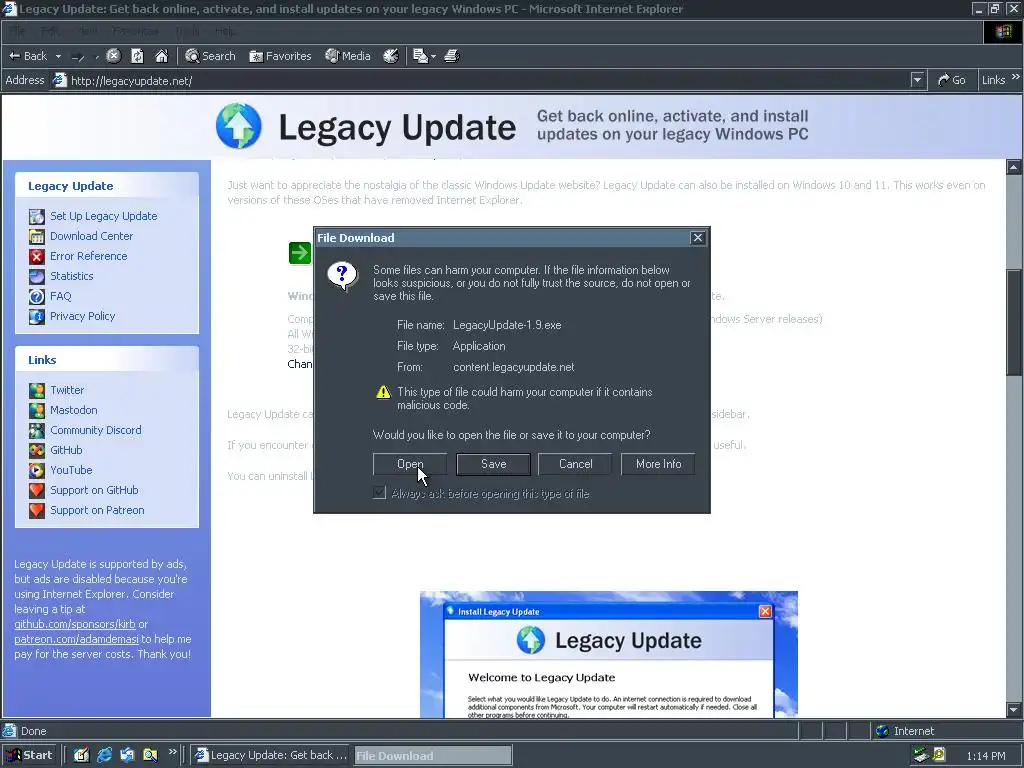Open the patreon.com/adamdemasi link
This screenshot has width=1024, height=768.
(x=76, y=639)
